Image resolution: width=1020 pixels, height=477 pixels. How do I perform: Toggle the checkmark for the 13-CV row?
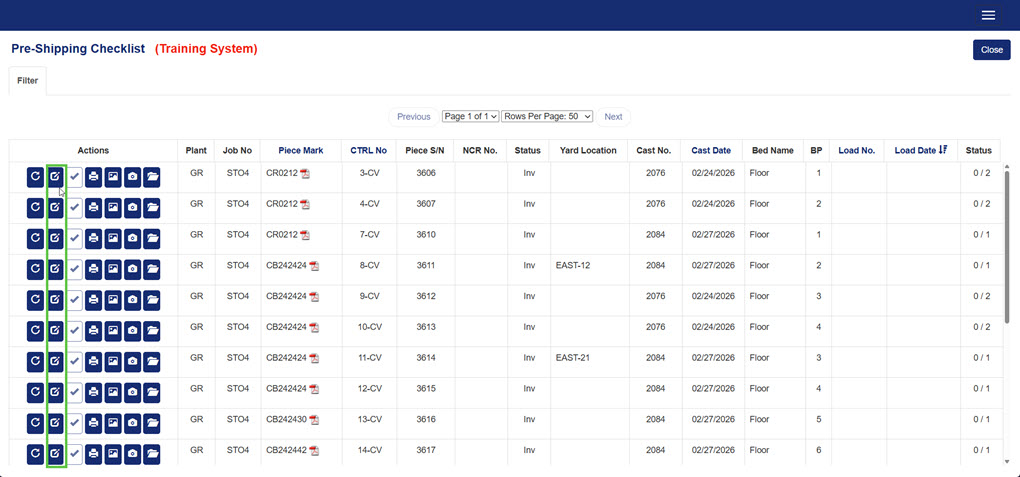pyautogui.click(x=75, y=424)
